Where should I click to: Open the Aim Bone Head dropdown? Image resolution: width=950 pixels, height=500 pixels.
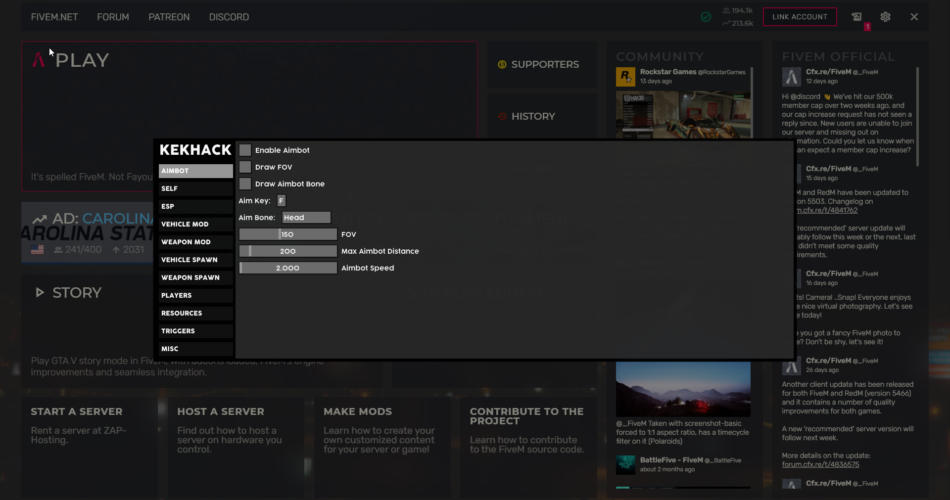(306, 217)
